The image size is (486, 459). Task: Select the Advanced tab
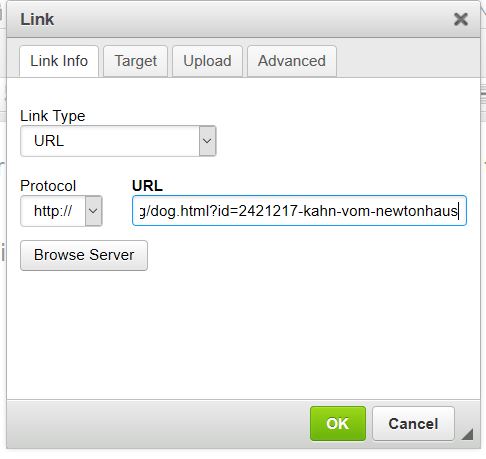[x=292, y=61]
